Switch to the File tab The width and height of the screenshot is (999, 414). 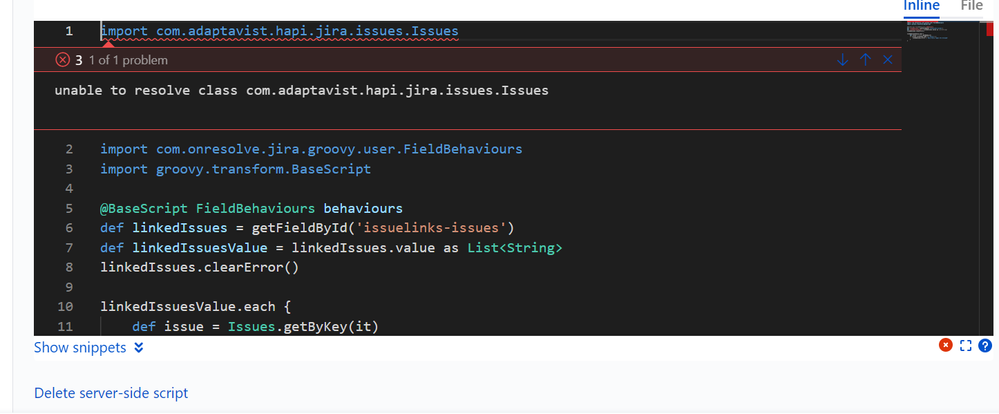(972, 6)
